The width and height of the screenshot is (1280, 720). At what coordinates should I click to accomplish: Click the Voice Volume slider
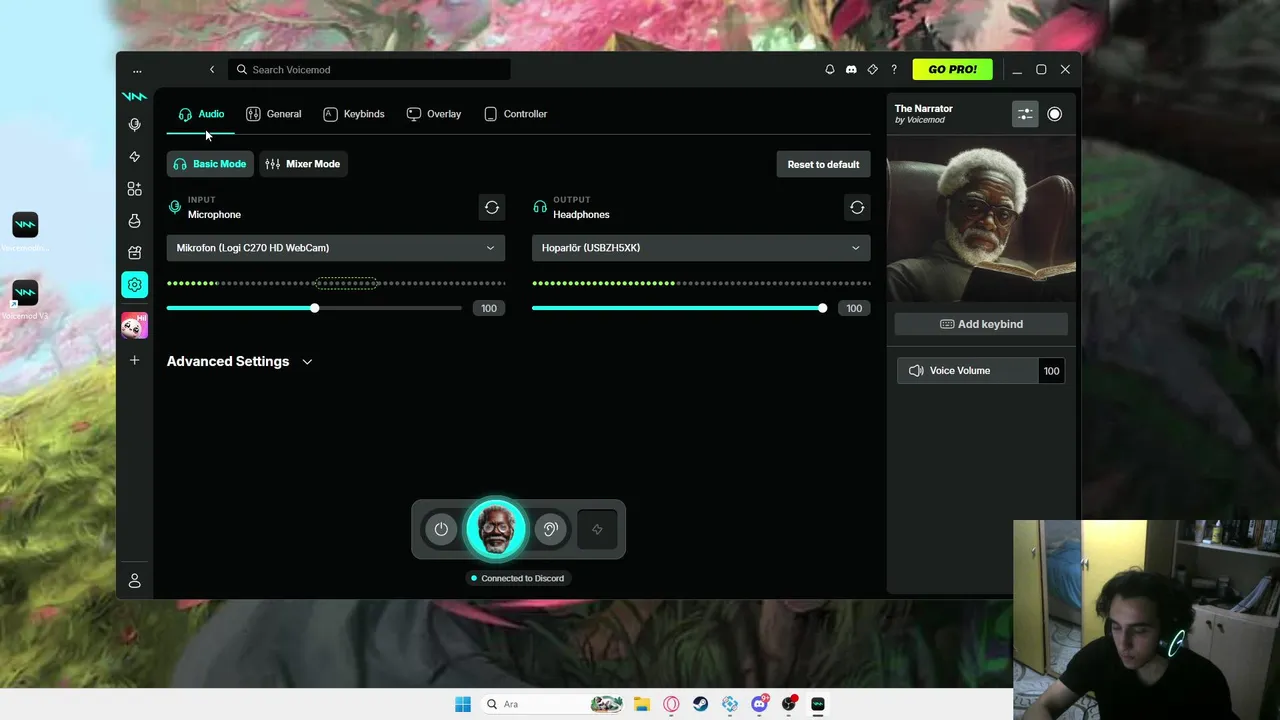pos(968,371)
